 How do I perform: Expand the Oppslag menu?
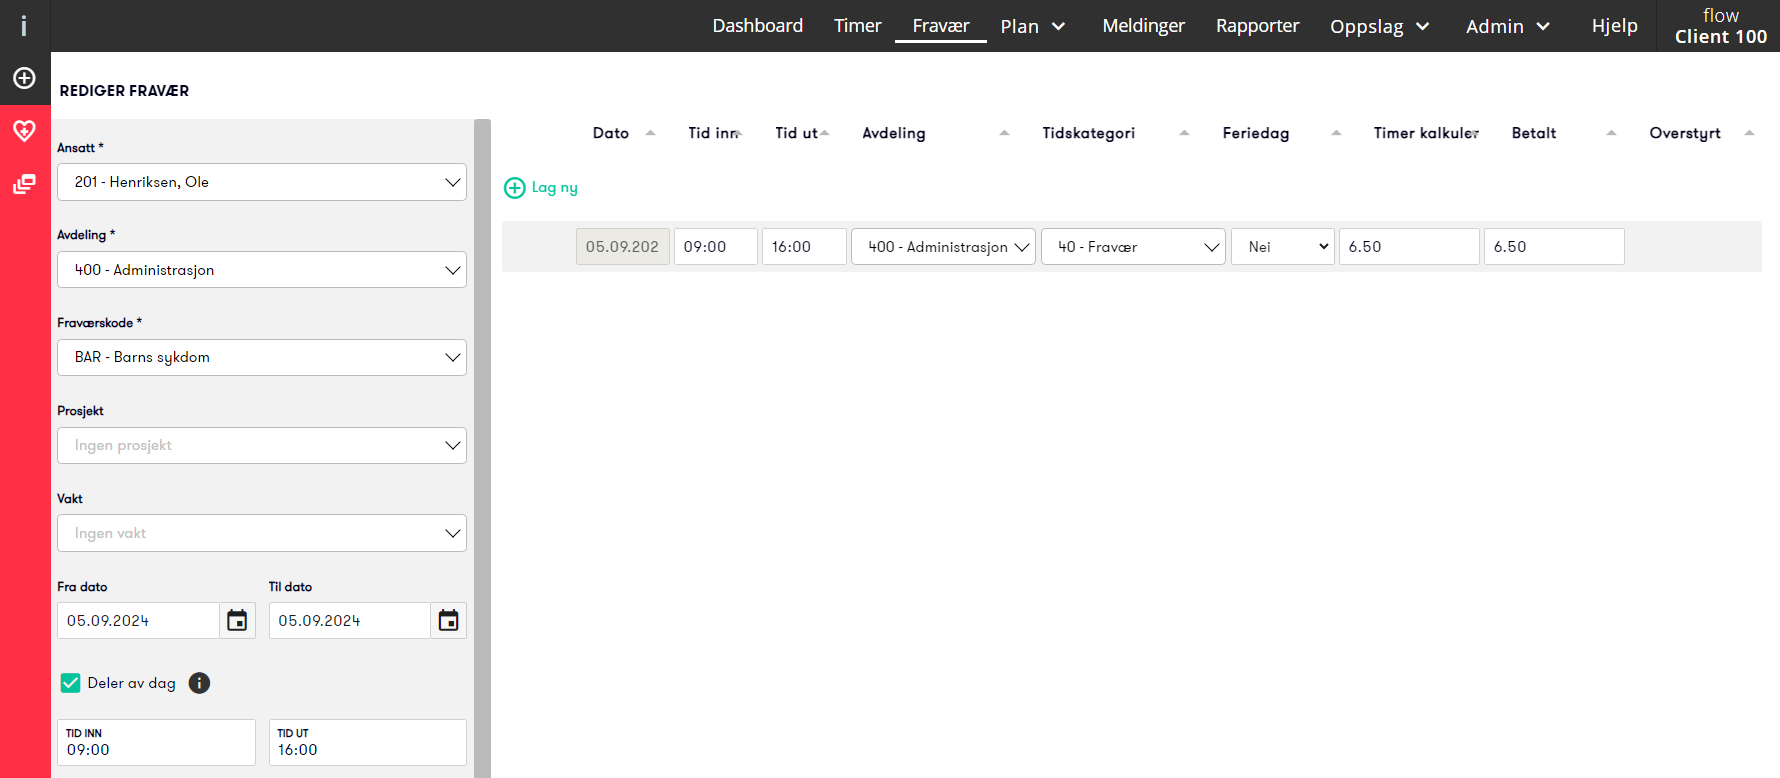1379,26
